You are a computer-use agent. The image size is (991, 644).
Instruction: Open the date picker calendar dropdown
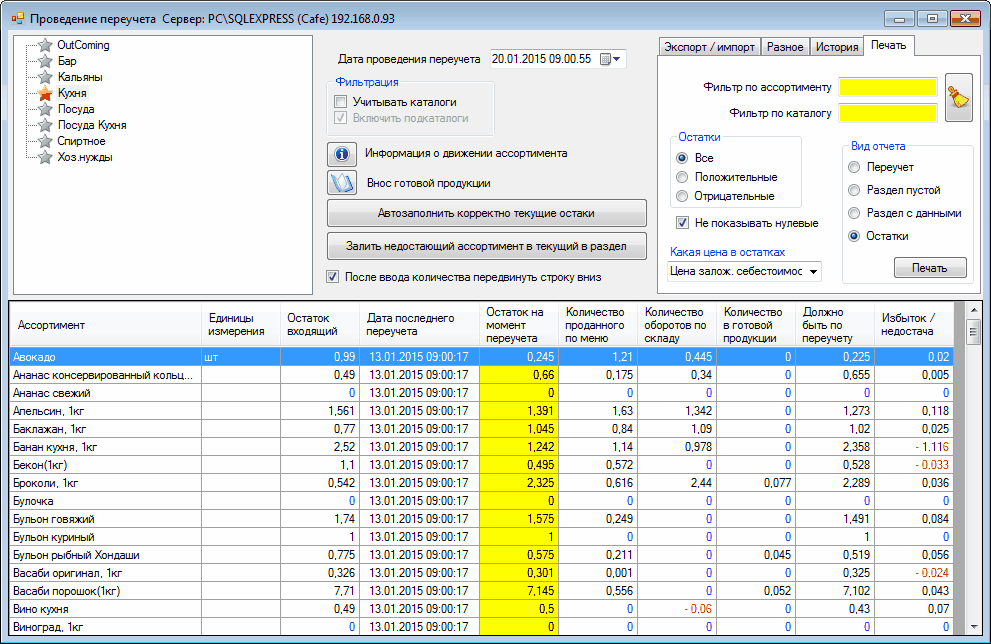(610, 59)
